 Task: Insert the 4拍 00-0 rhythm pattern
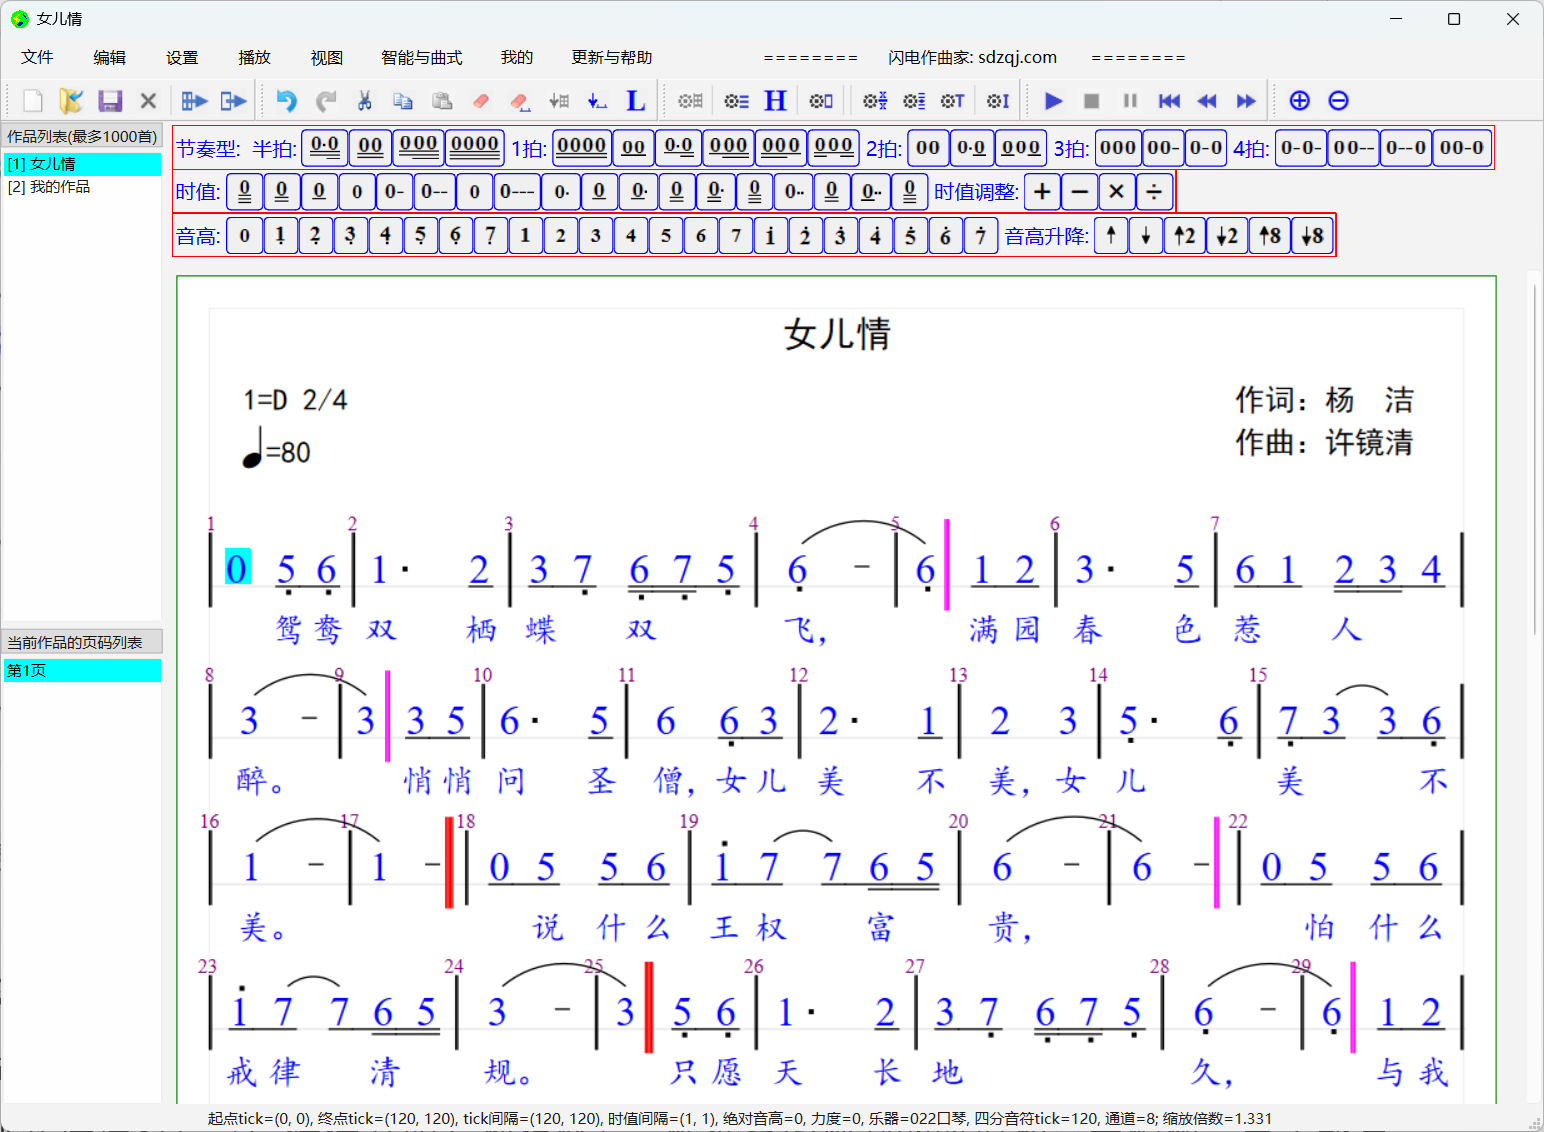click(x=1461, y=148)
